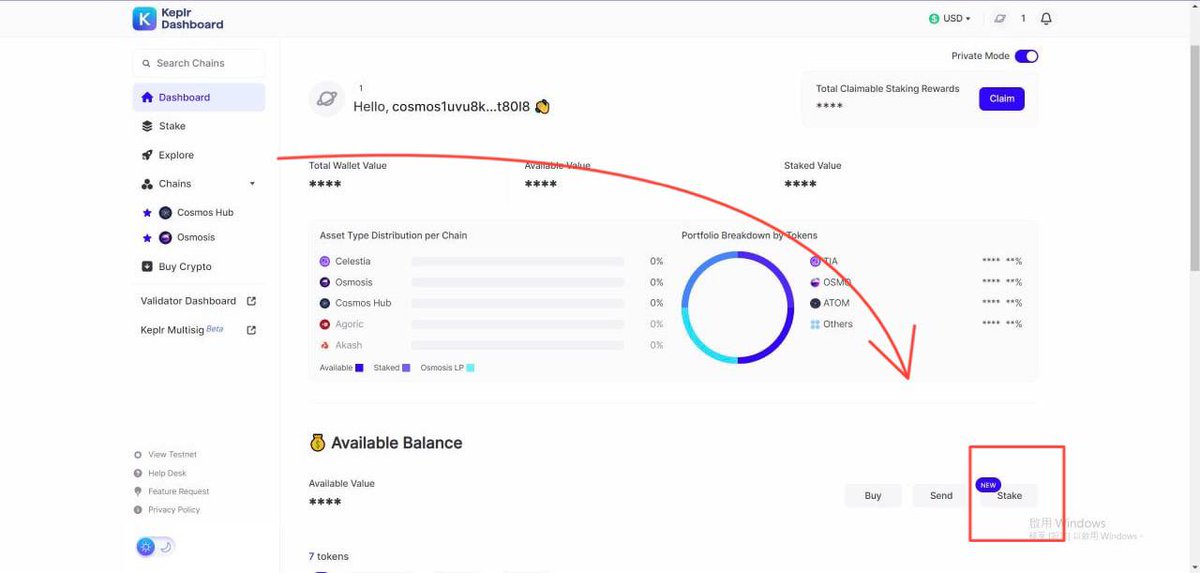
Task: Open View Testnet link
Action: click(x=172, y=454)
